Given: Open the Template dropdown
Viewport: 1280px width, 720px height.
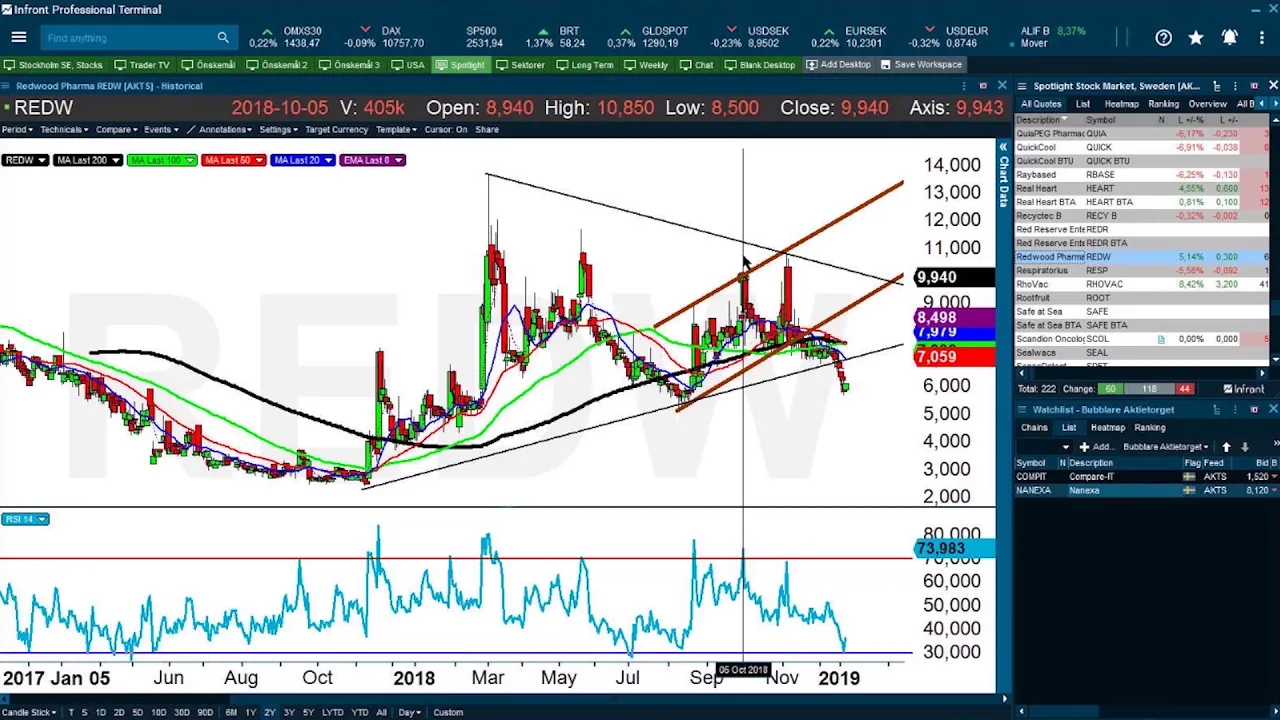Looking at the screenshot, I should click(397, 130).
